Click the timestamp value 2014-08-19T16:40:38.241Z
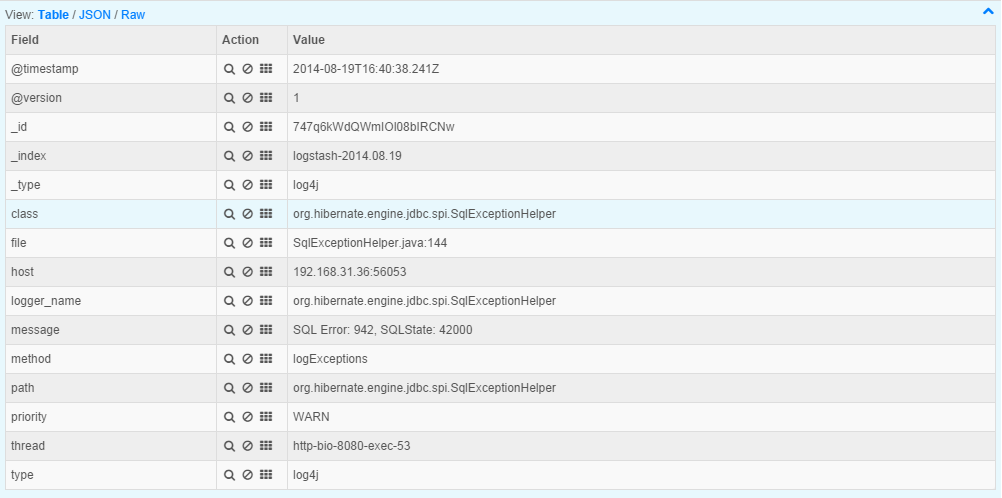The height and width of the screenshot is (498, 1002). pyautogui.click(x=366, y=69)
